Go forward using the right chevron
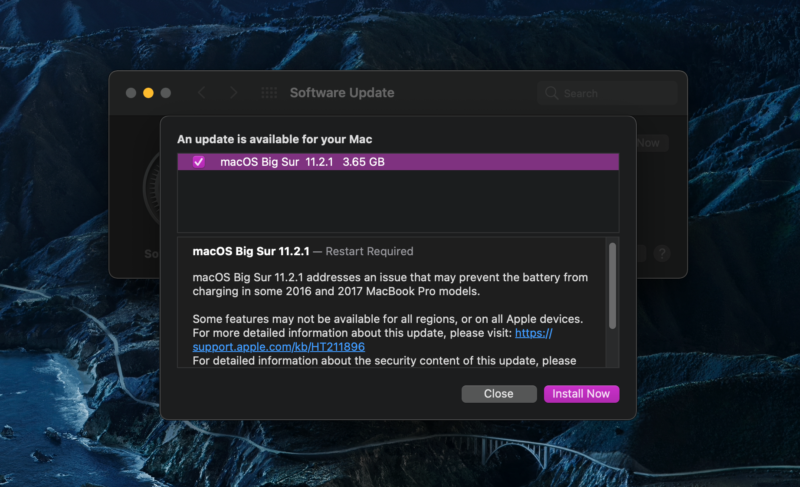The image size is (800, 487). point(234,93)
